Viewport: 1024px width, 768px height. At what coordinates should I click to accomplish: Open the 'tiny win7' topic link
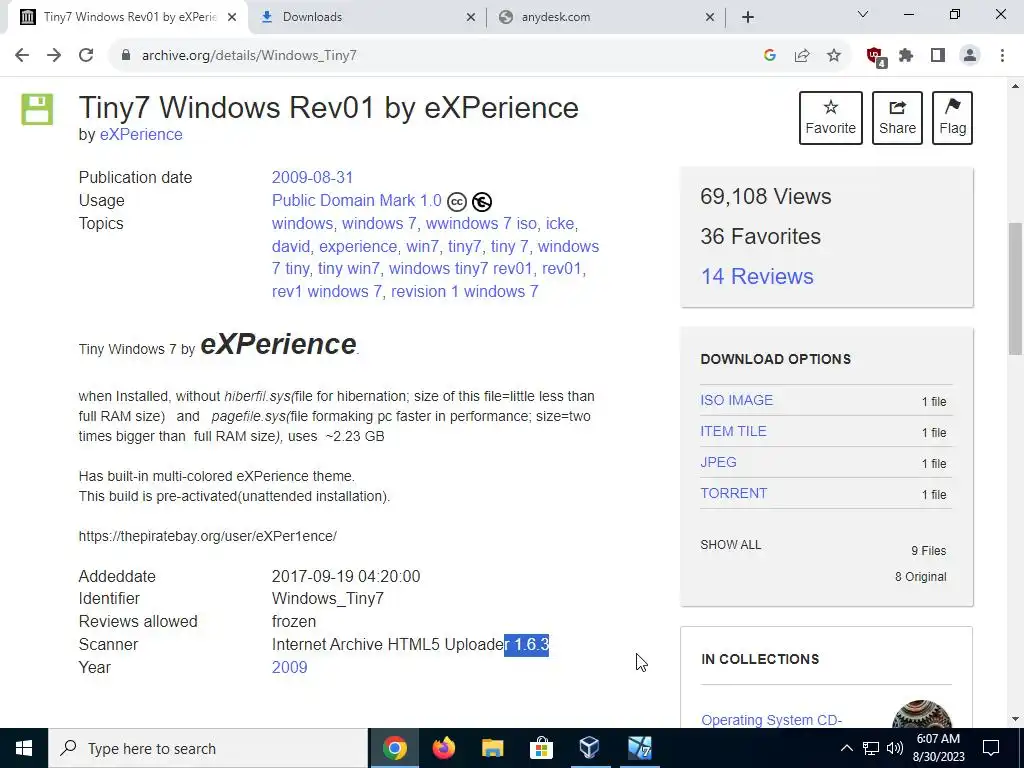click(x=349, y=268)
